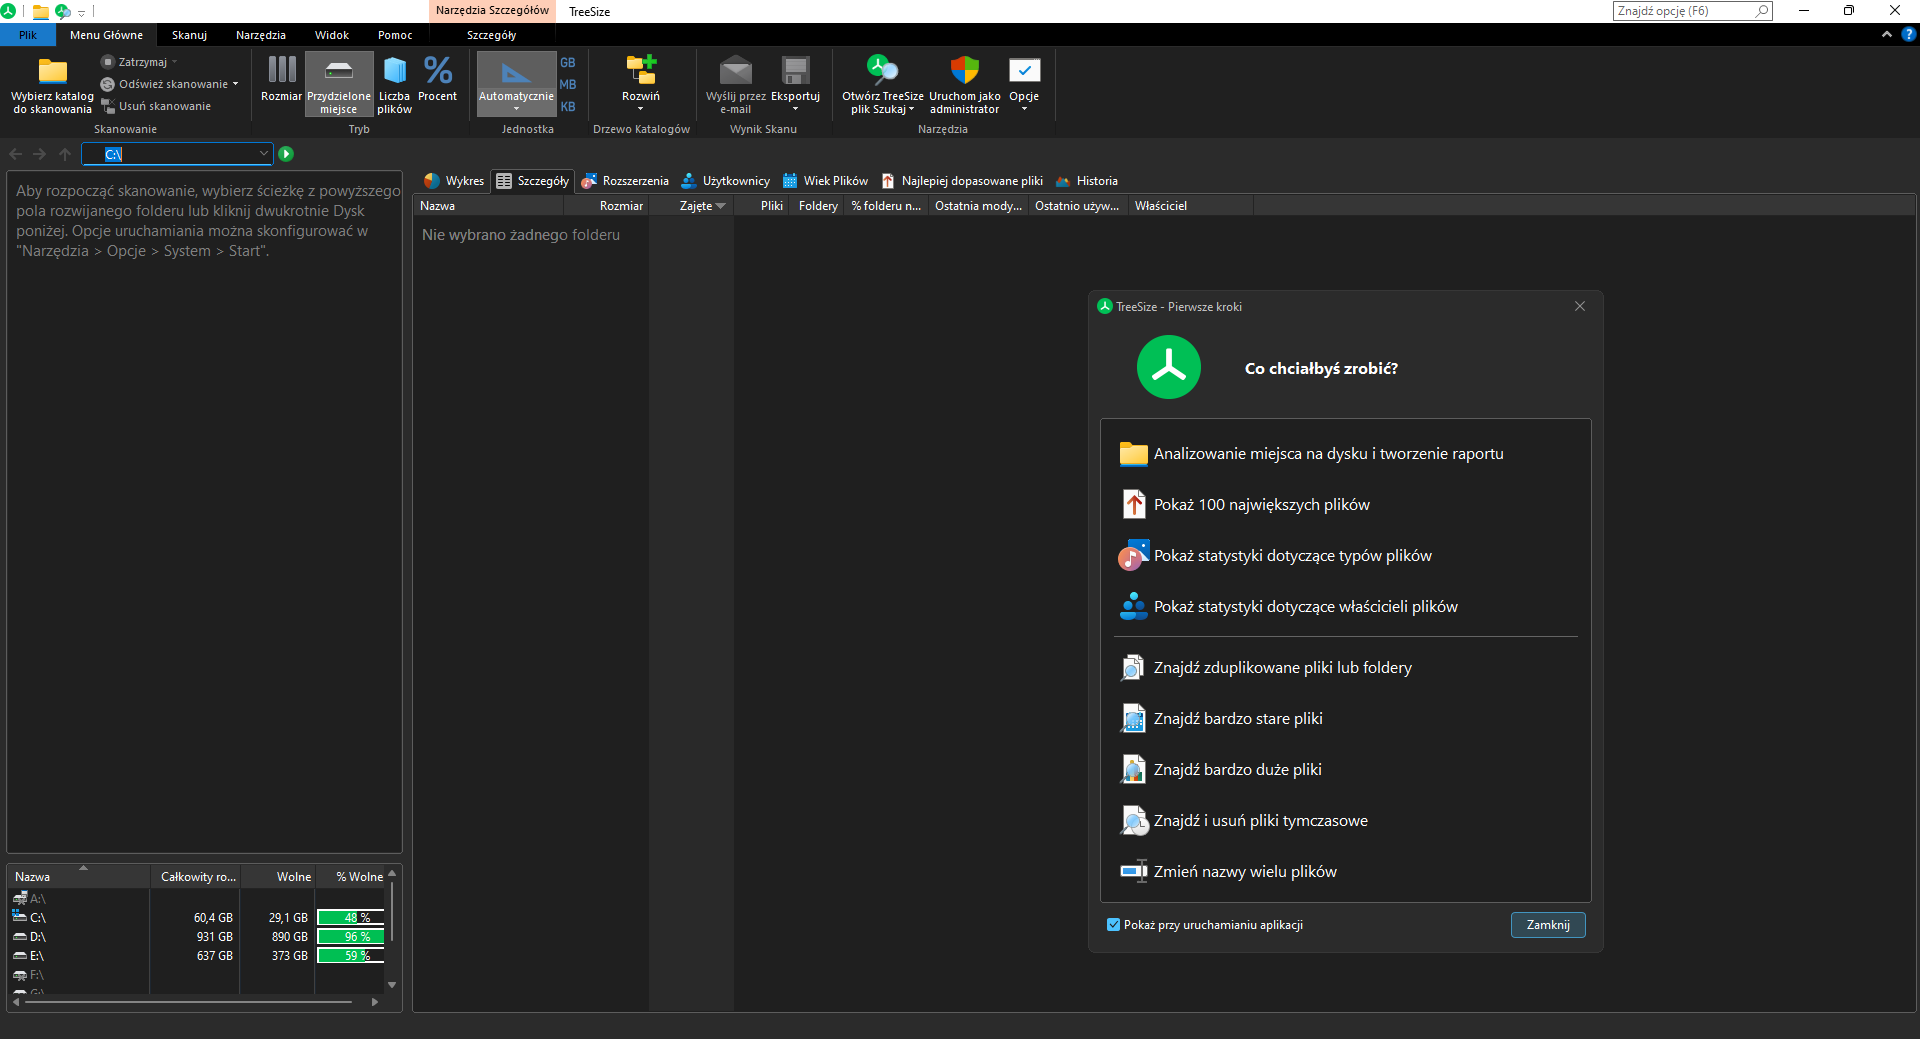Click the D:\ 96 % free space bar

351,936
